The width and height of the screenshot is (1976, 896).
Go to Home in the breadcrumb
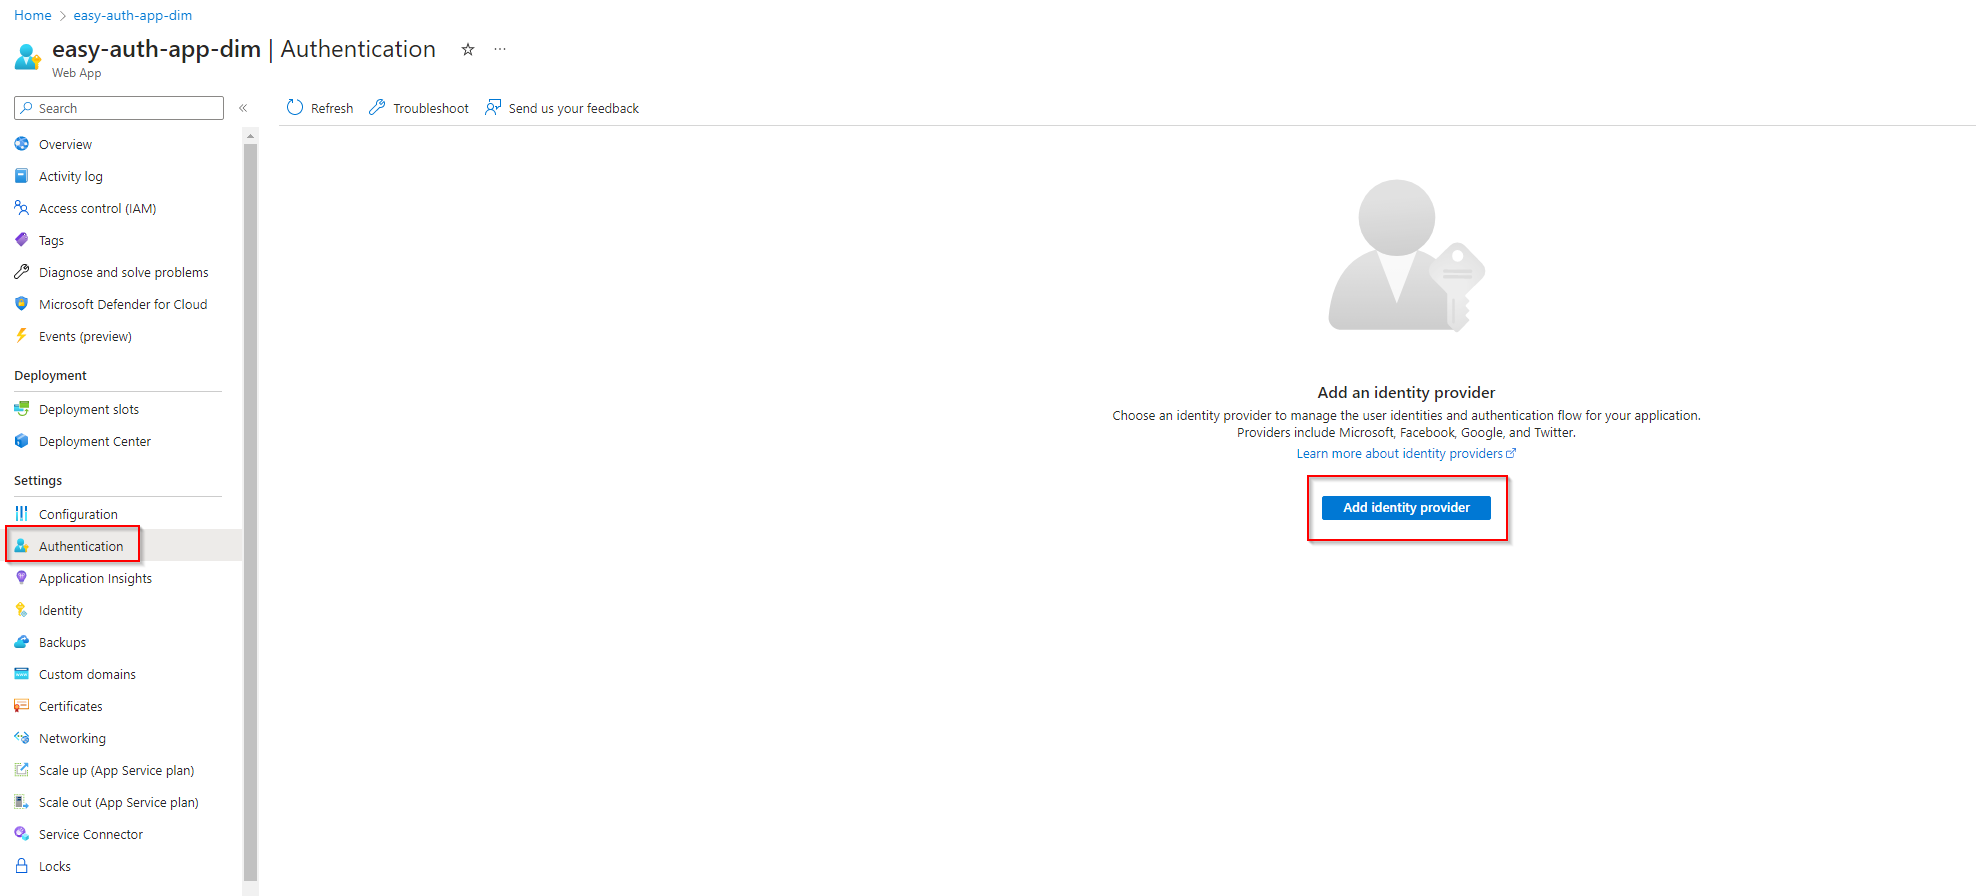coord(33,15)
